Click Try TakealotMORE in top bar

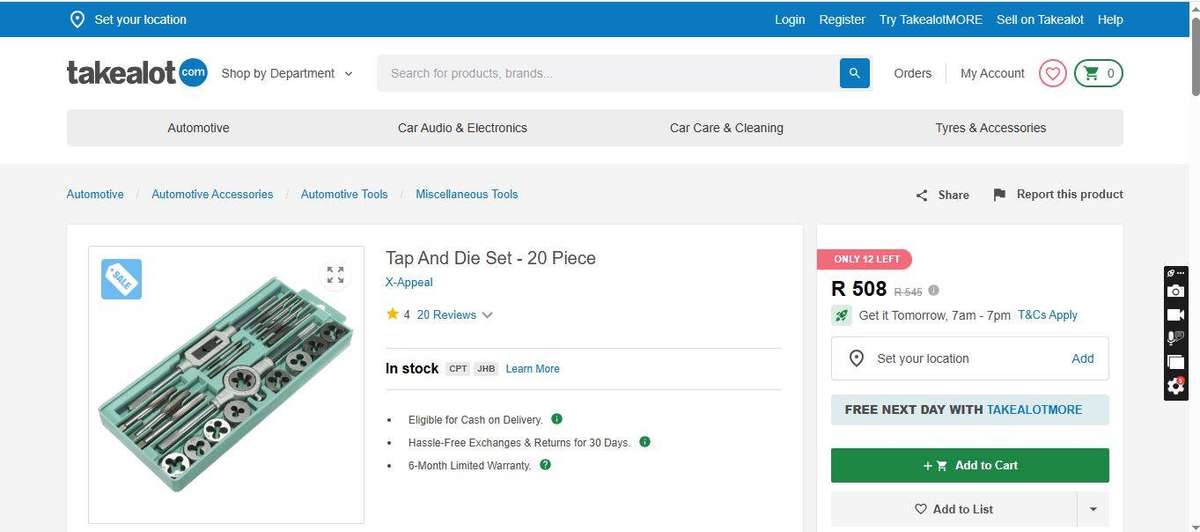(x=931, y=19)
